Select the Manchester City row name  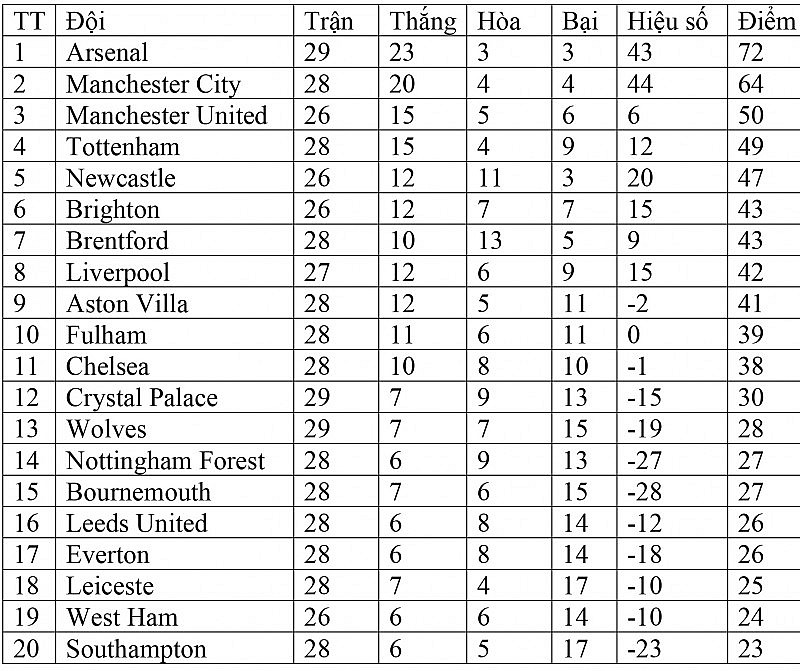[153, 84]
